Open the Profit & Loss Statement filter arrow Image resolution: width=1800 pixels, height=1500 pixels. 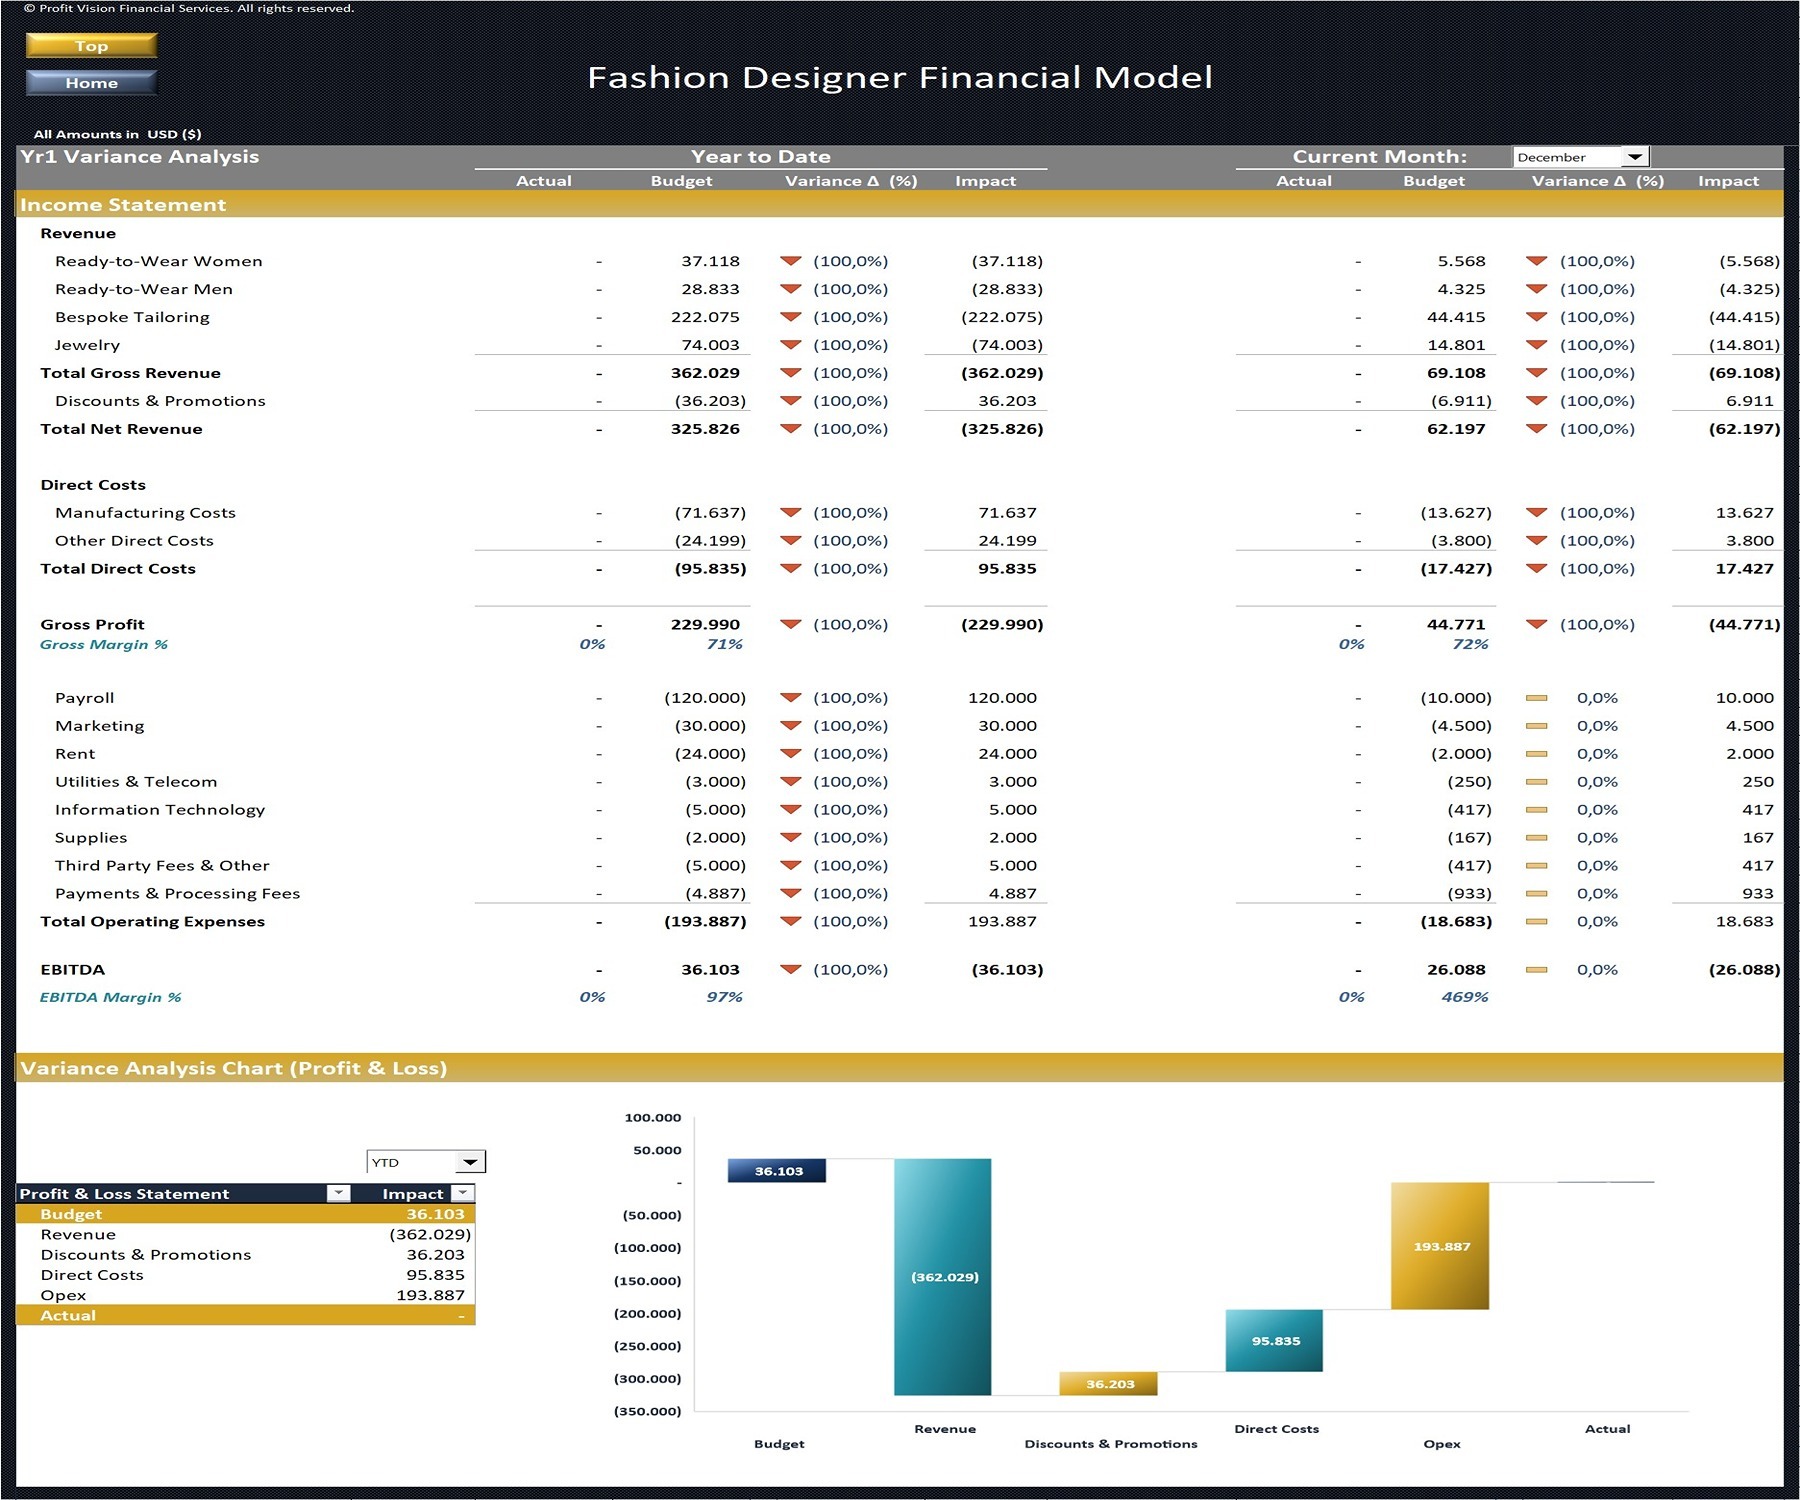coord(339,1193)
